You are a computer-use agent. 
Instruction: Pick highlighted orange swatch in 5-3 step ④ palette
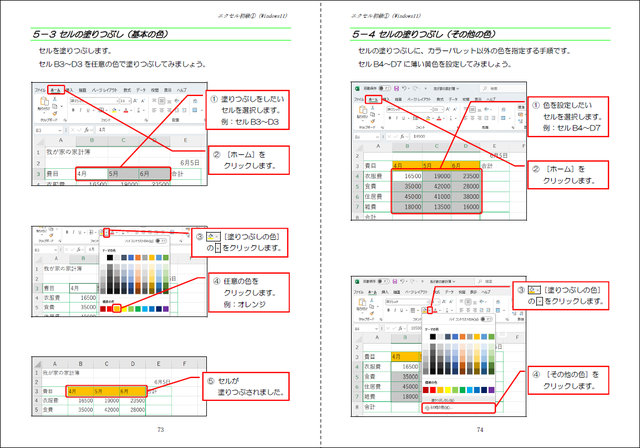coord(117,308)
